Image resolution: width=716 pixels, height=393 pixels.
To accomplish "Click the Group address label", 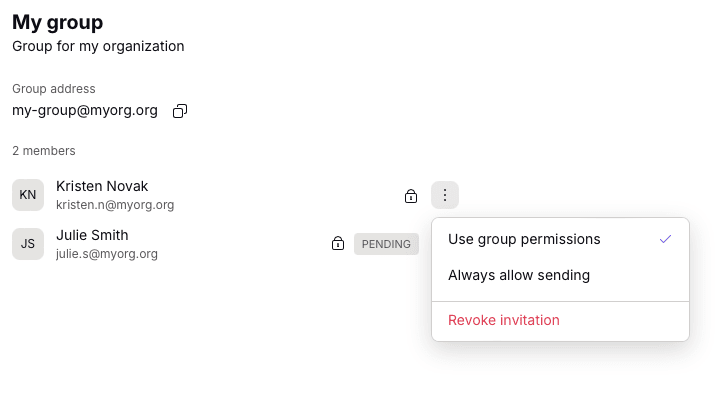I will (54, 89).
